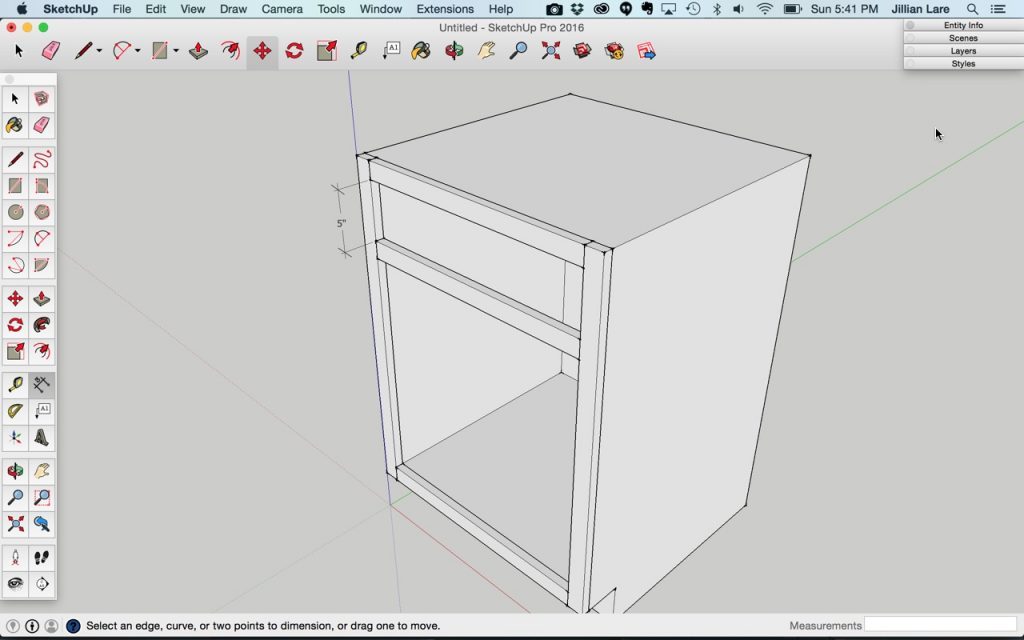
Task: Open the Layers panel on the right
Action: 962,50
